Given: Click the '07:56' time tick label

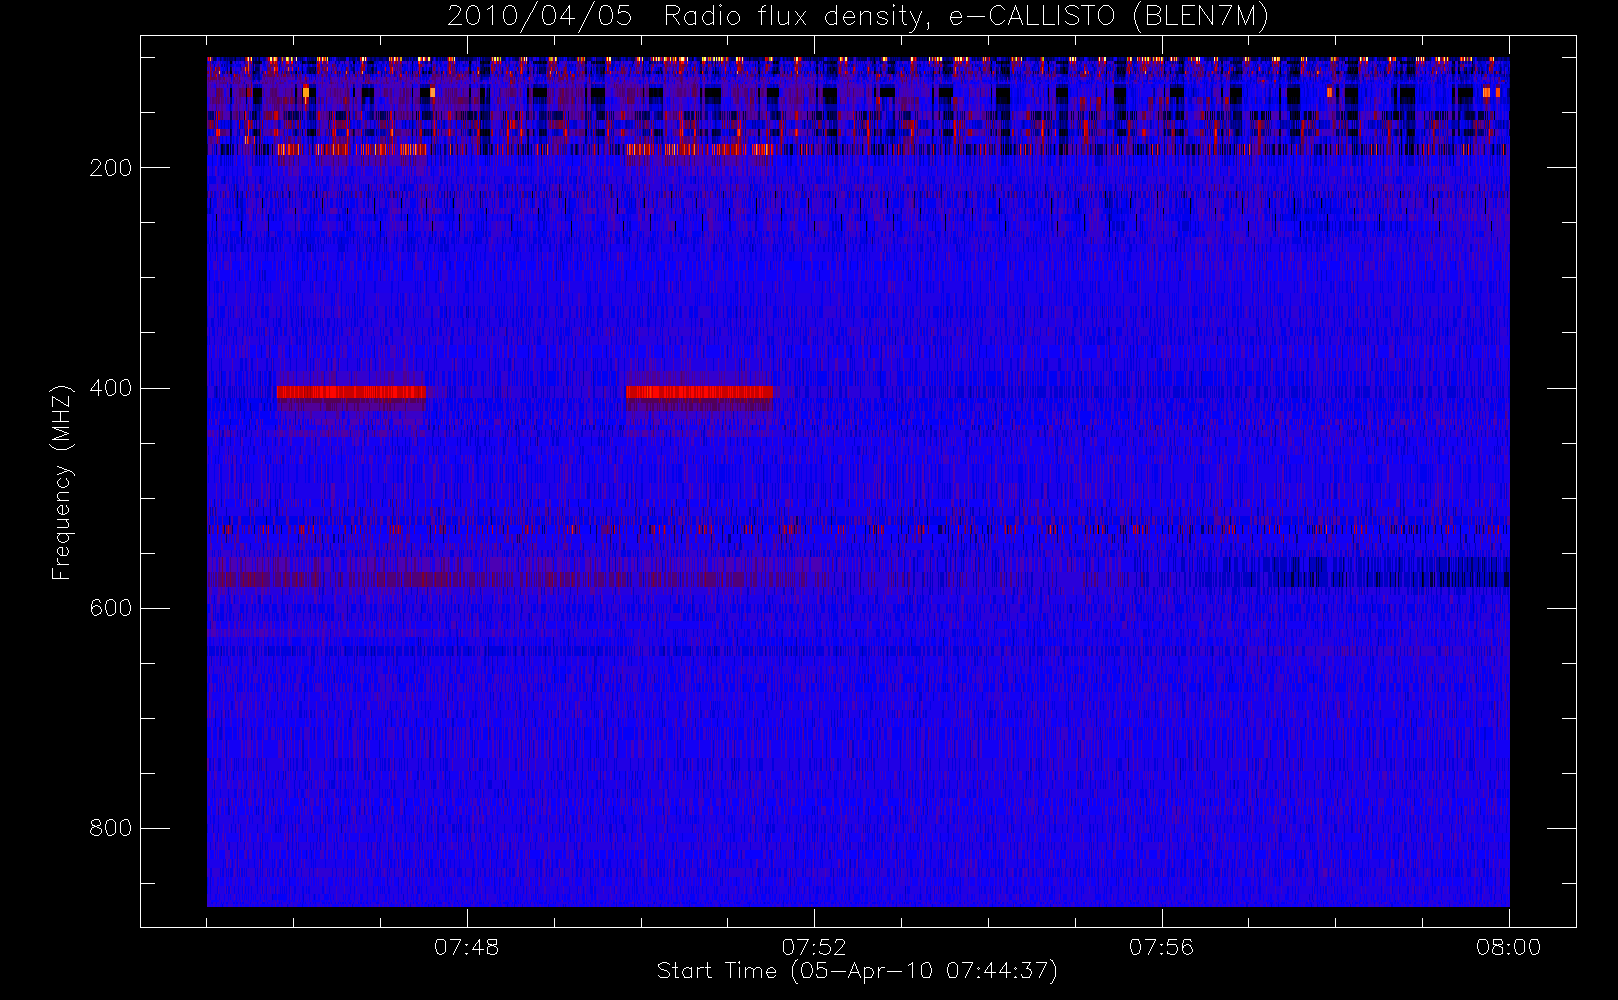Looking at the screenshot, I should 1161,947.
